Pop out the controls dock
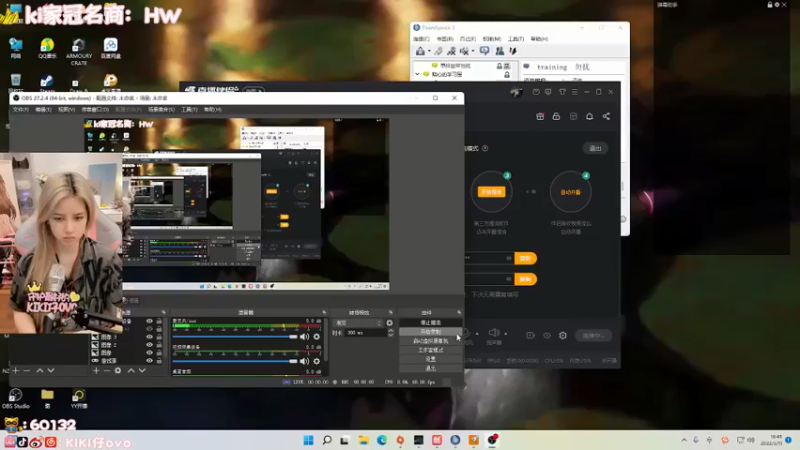 [x=459, y=312]
